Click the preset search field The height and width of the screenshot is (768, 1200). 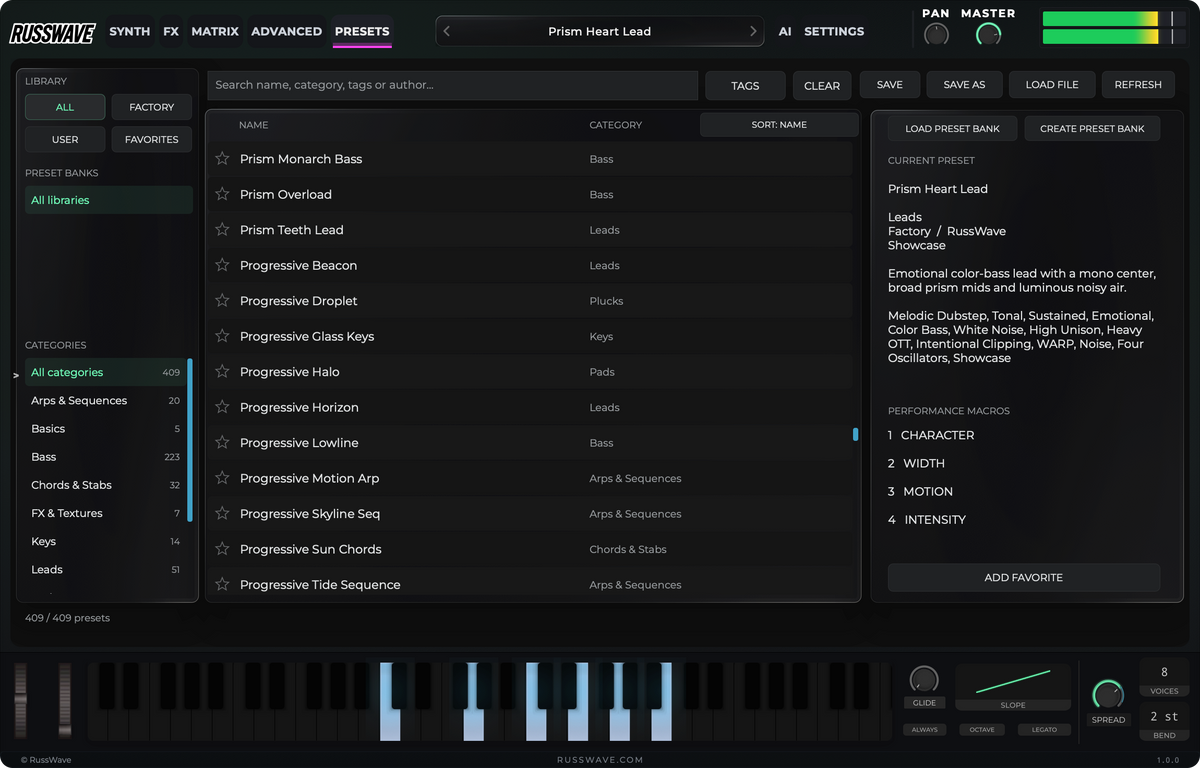coord(453,86)
